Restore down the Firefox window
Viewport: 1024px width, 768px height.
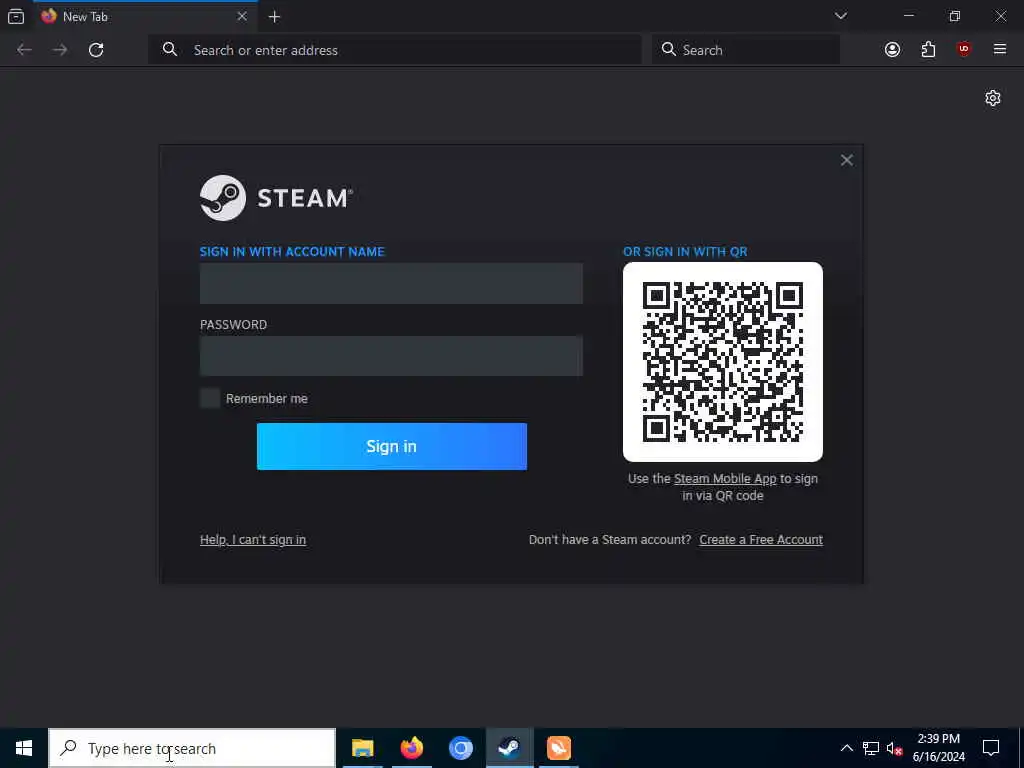coord(954,16)
